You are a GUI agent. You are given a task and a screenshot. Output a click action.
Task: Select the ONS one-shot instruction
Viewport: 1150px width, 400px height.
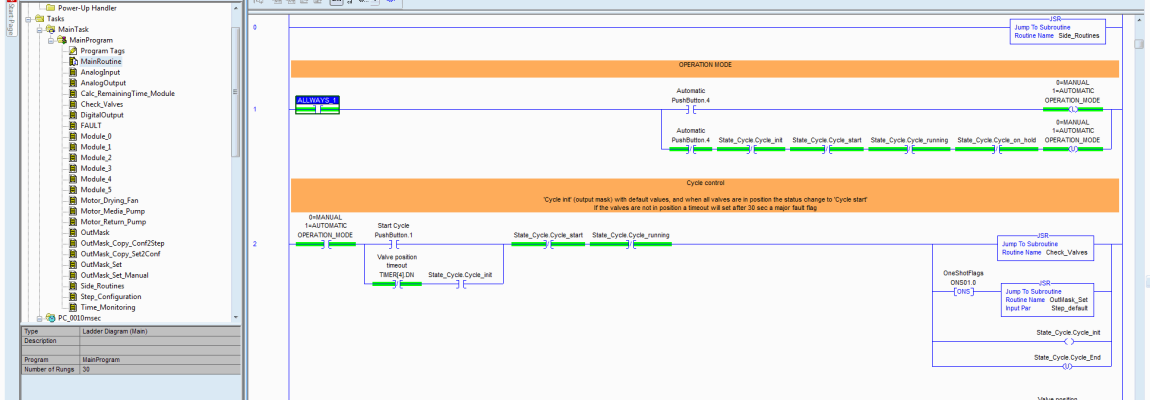(x=963, y=291)
